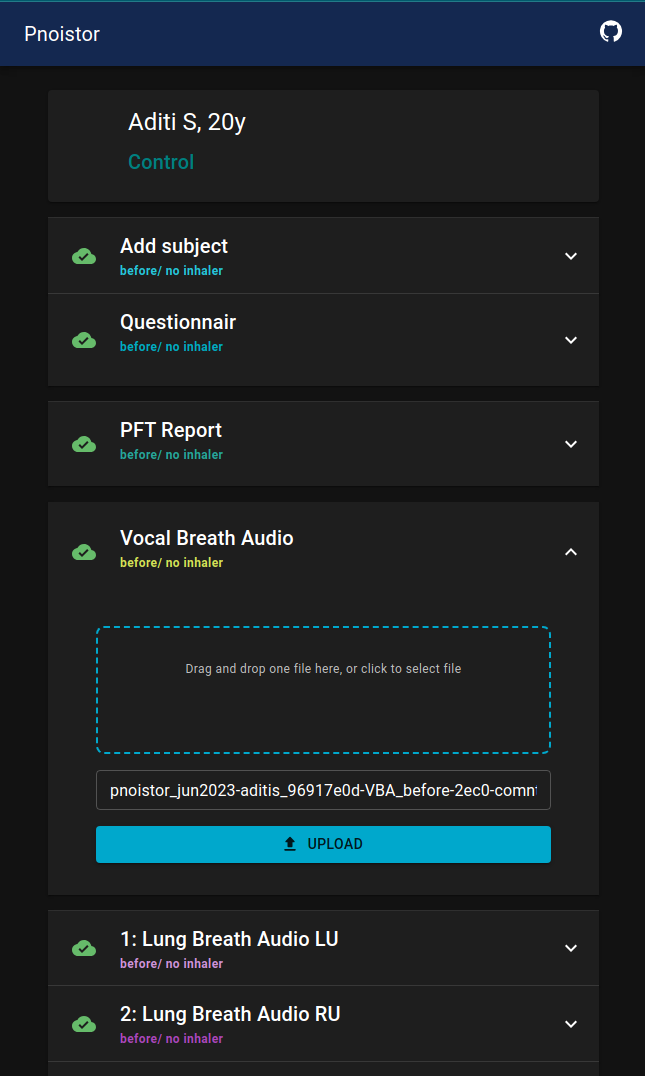
Task: Open the Questionnair section title
Action: point(178,322)
